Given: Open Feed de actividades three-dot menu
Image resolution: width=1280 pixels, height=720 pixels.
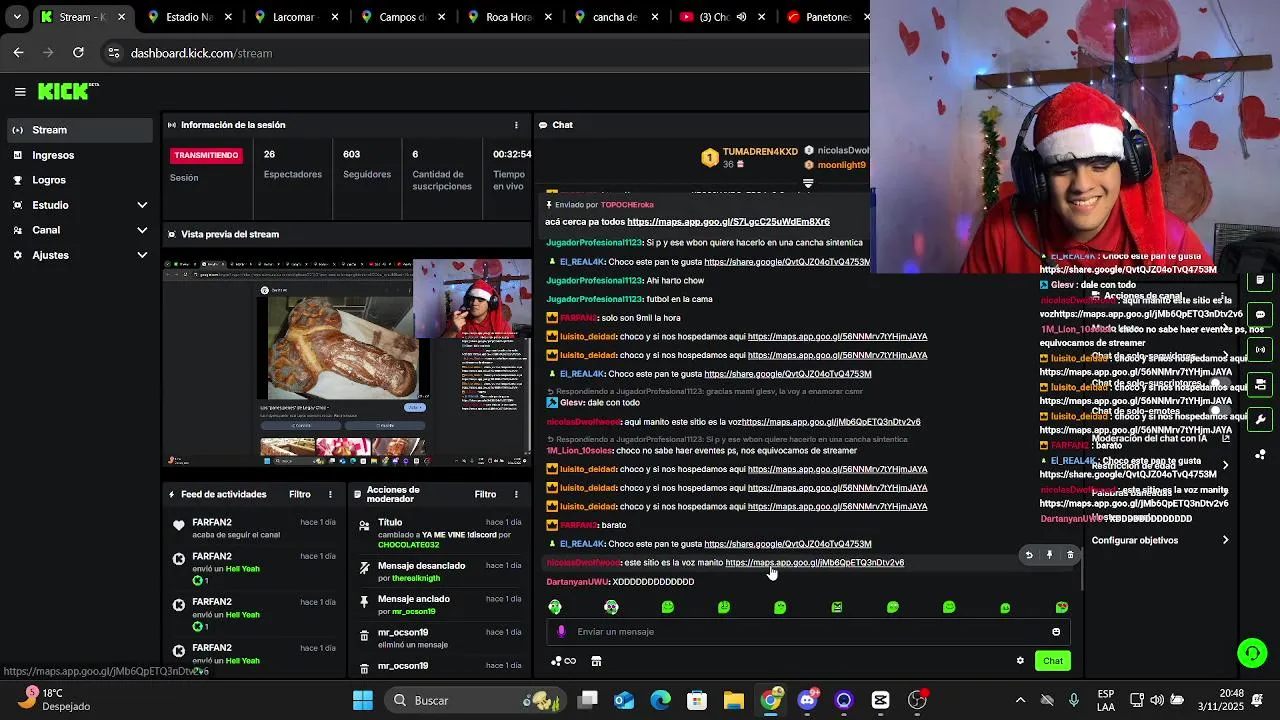Looking at the screenshot, I should (x=330, y=494).
